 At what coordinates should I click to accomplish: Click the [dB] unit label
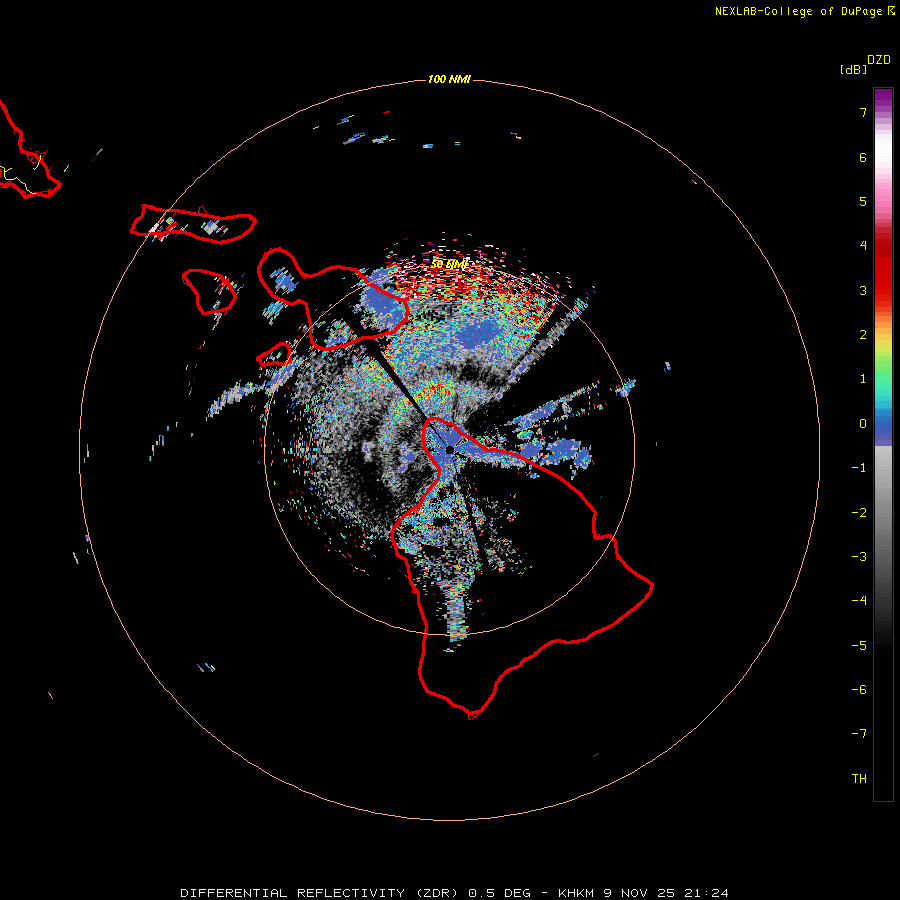click(853, 69)
